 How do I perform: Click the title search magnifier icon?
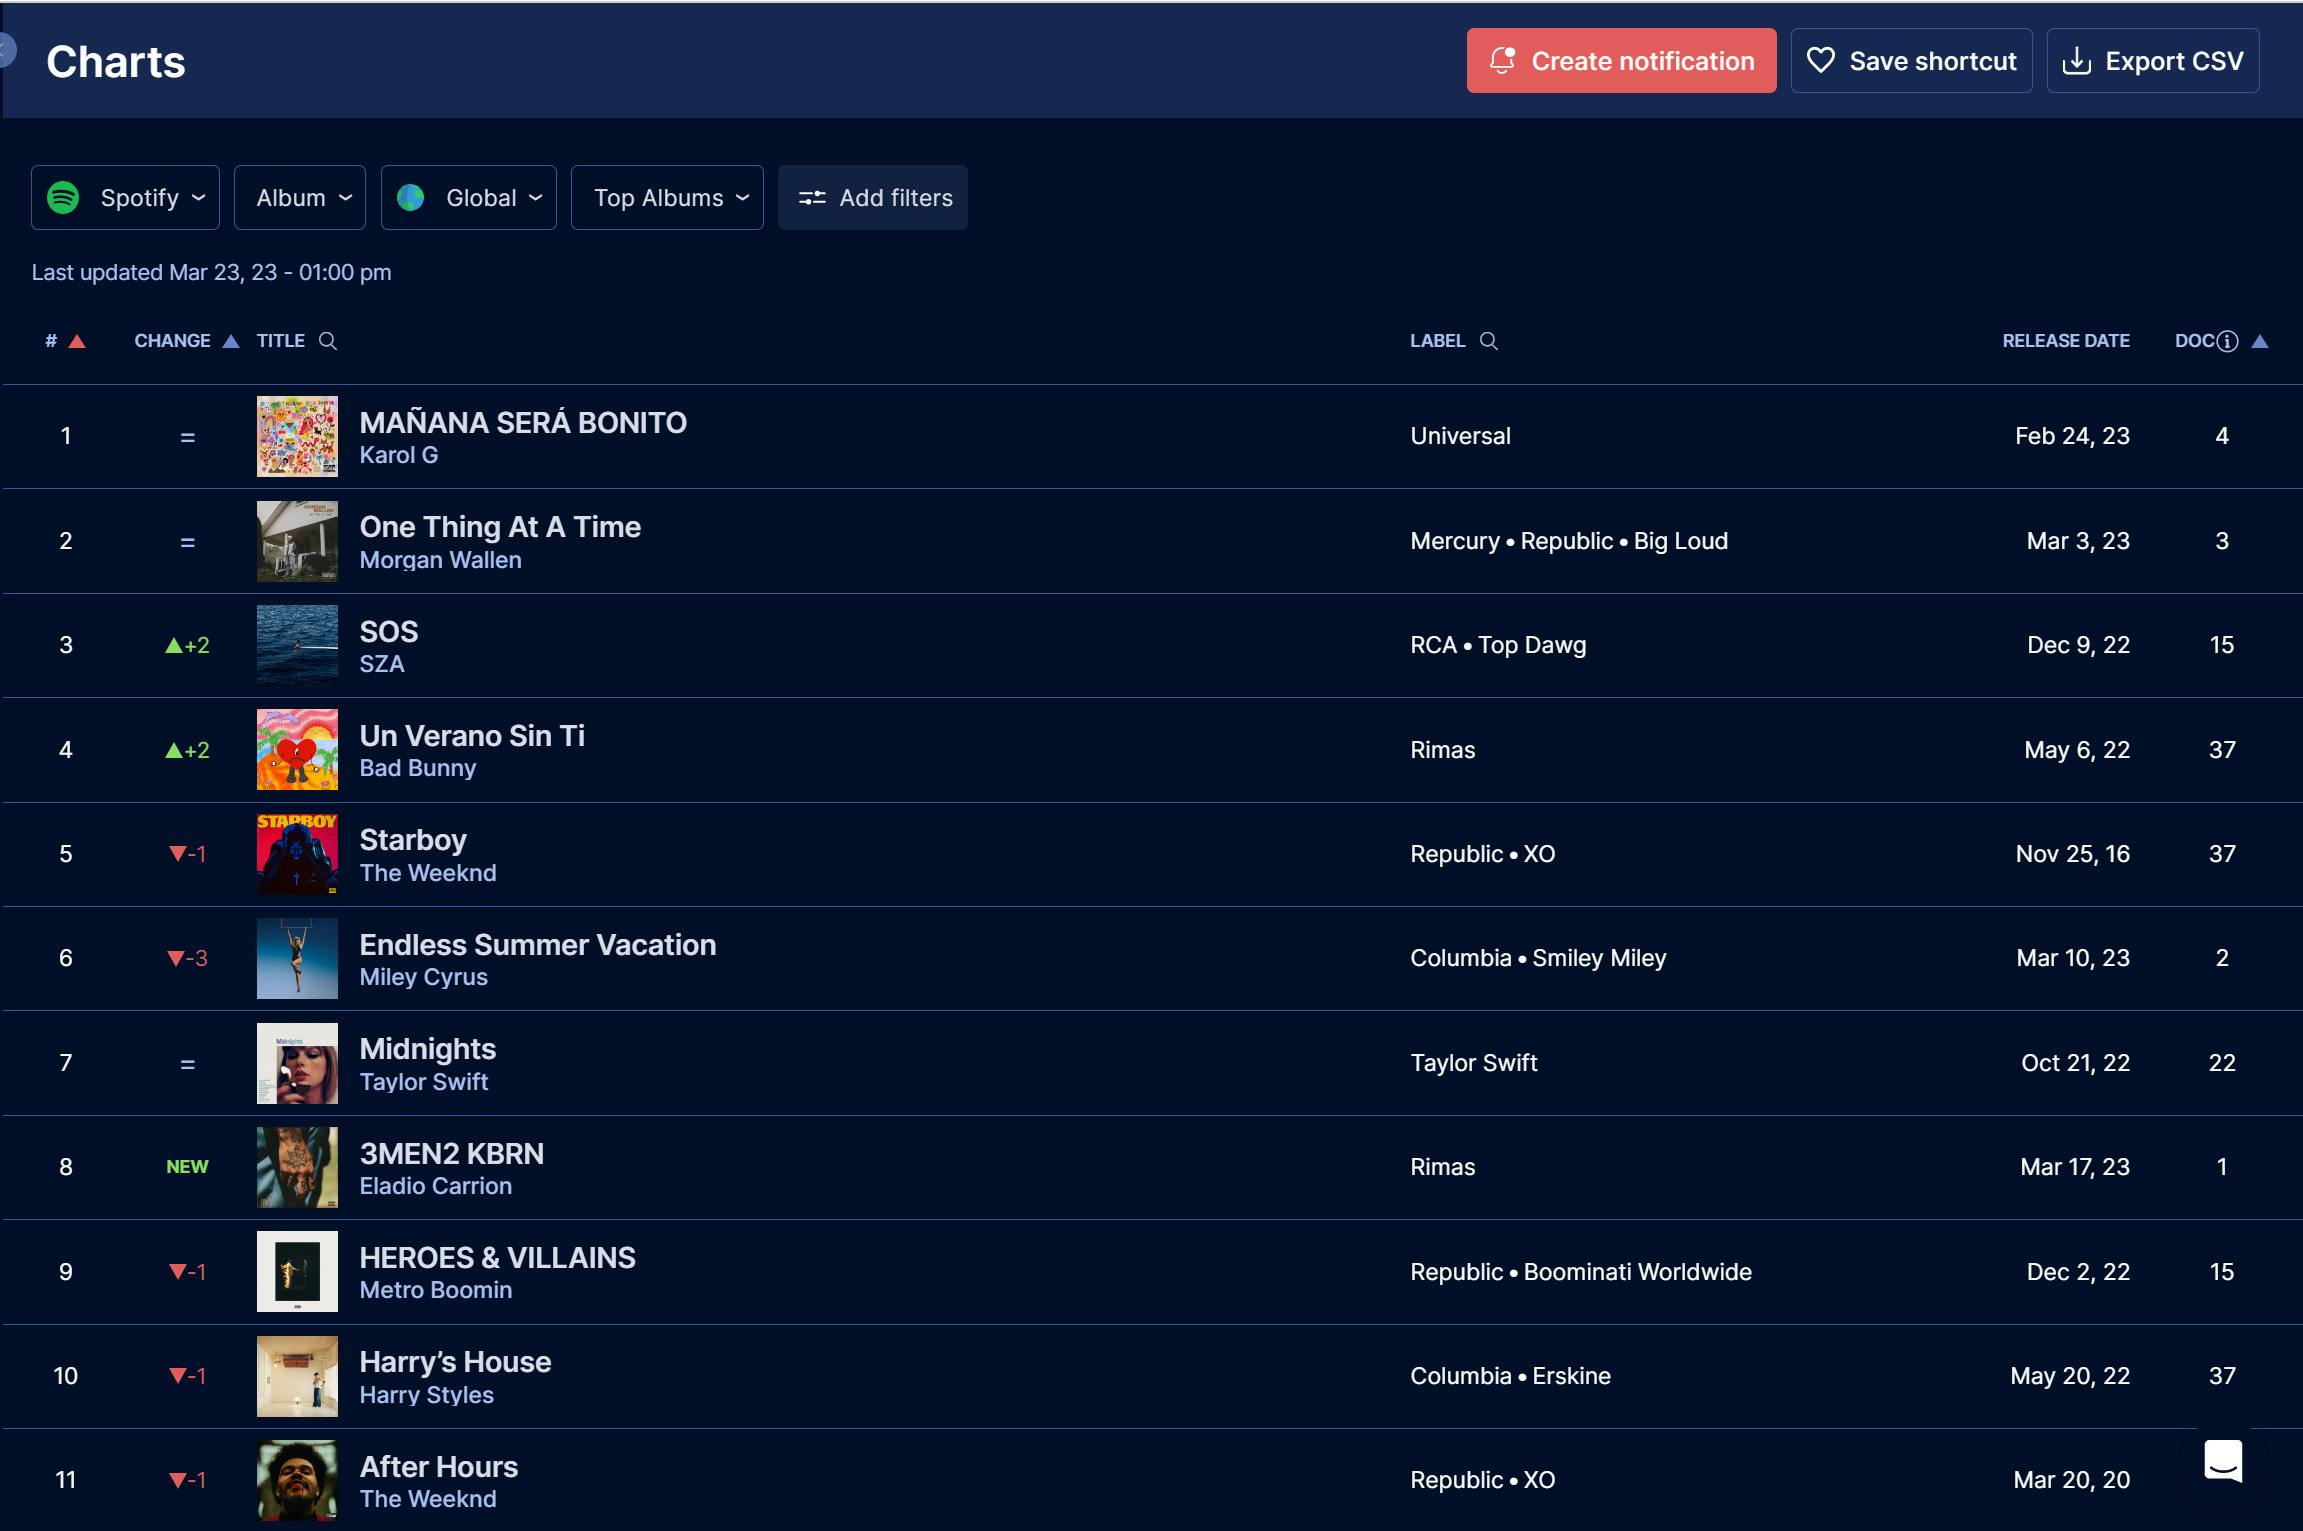pos(328,341)
